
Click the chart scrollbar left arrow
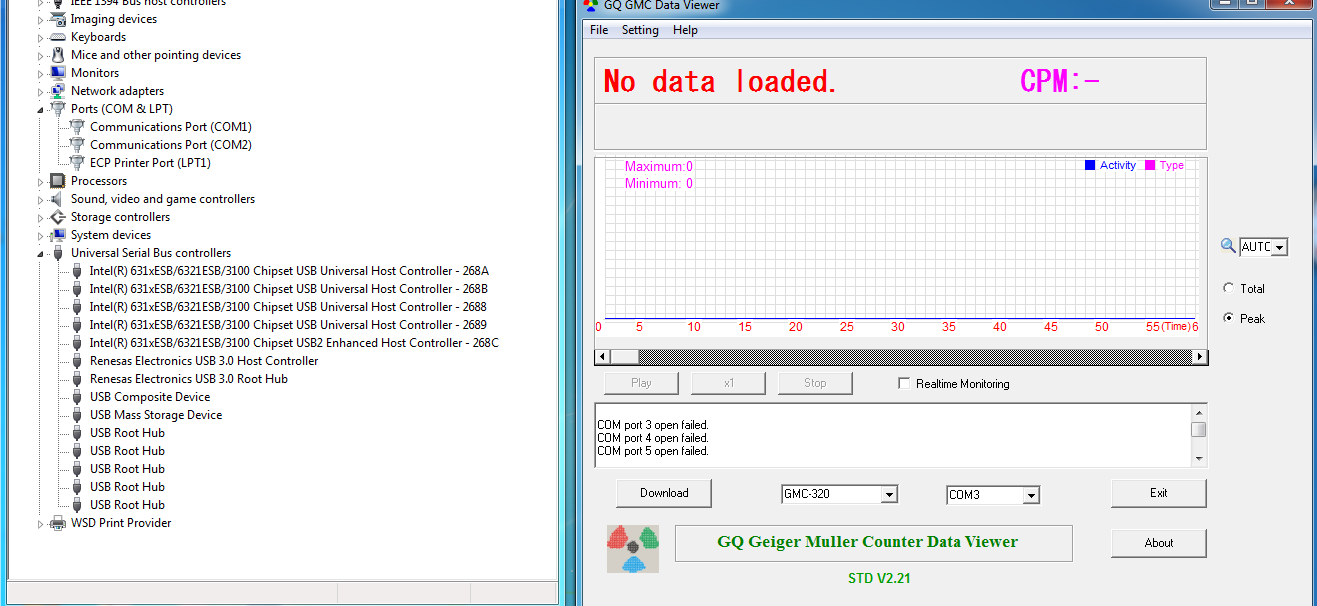(602, 357)
